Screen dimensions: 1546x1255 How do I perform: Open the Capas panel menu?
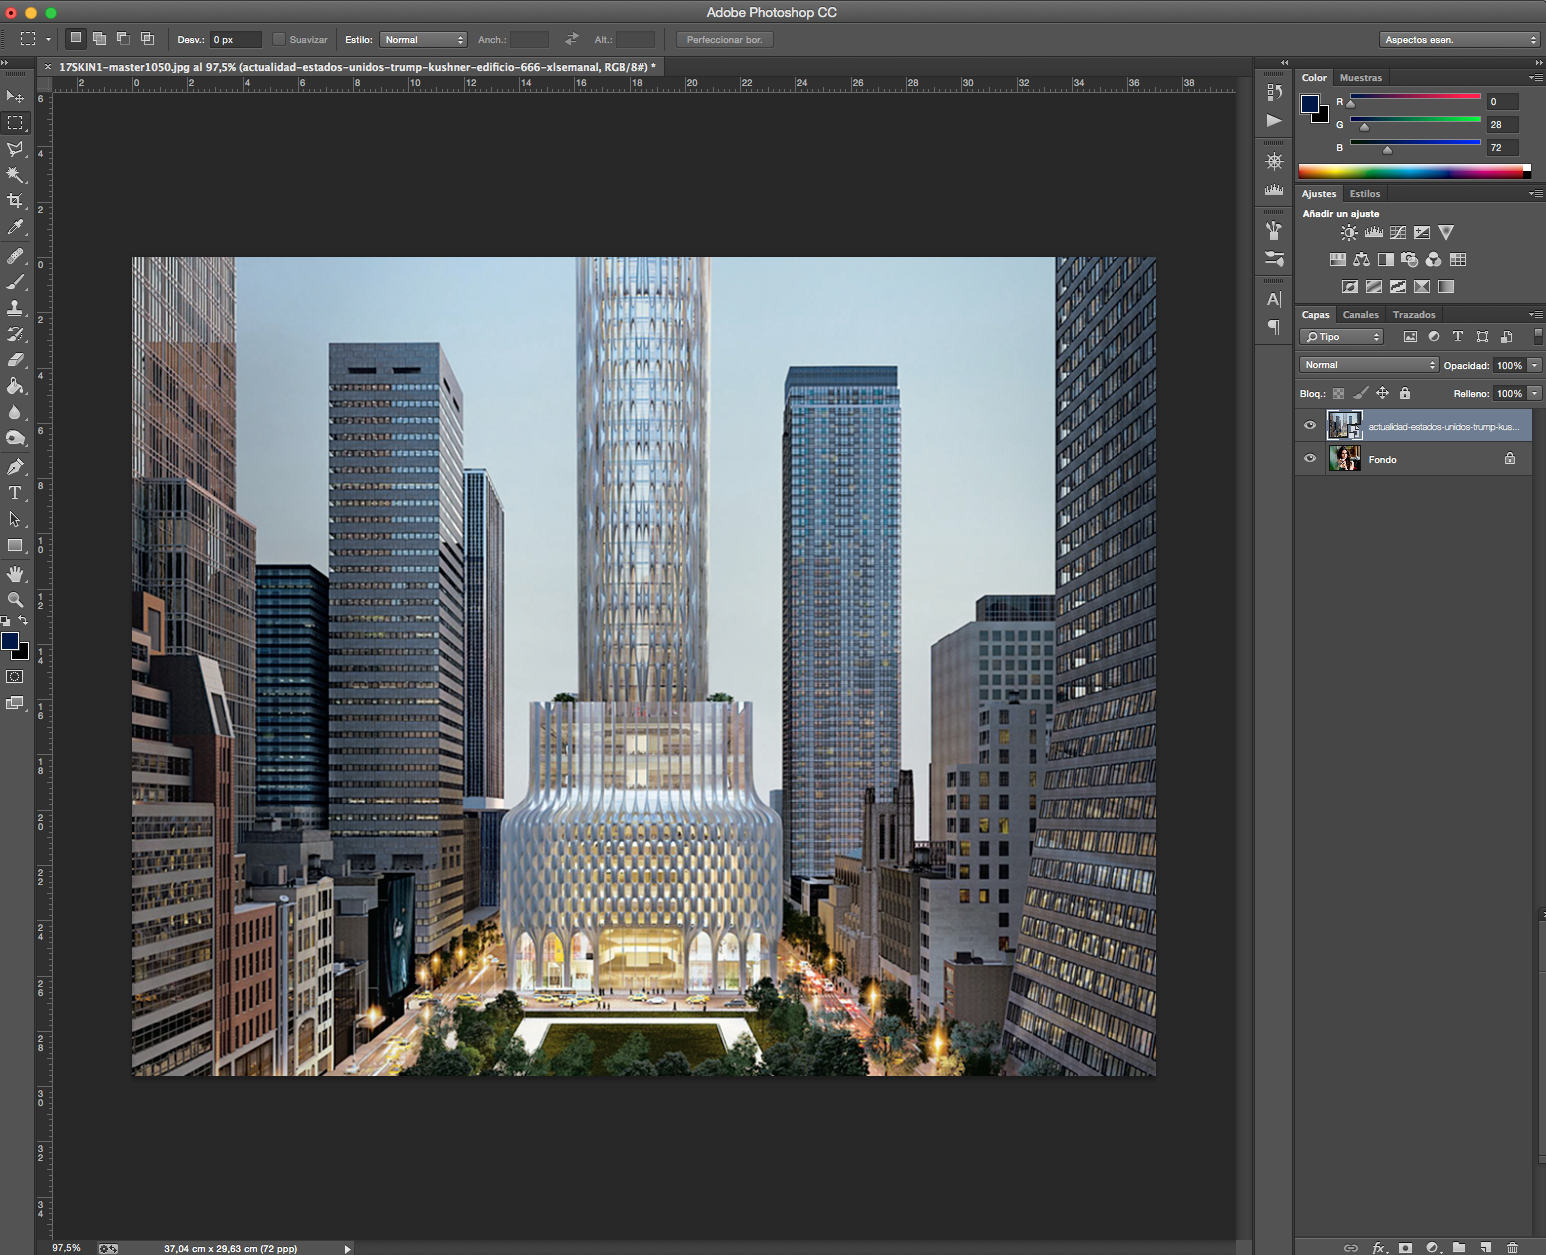[1536, 315]
